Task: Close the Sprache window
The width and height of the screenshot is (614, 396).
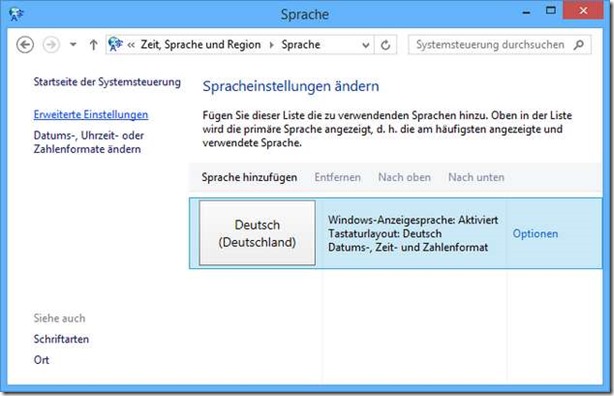Action: [583, 10]
